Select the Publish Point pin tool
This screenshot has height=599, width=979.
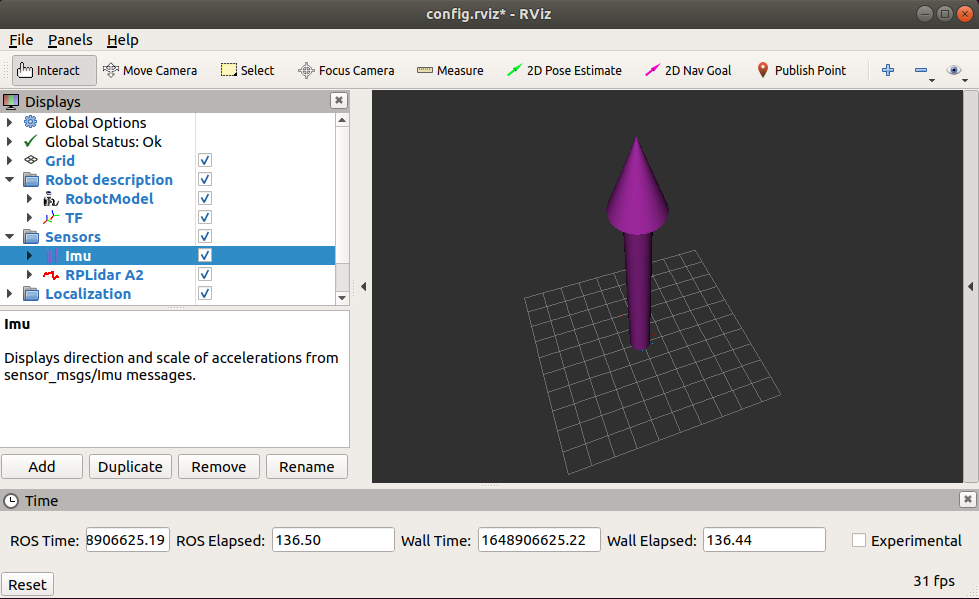tap(801, 71)
